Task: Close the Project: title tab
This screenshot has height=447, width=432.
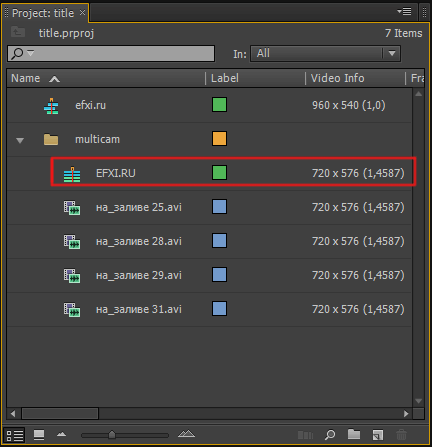Action: (82, 13)
